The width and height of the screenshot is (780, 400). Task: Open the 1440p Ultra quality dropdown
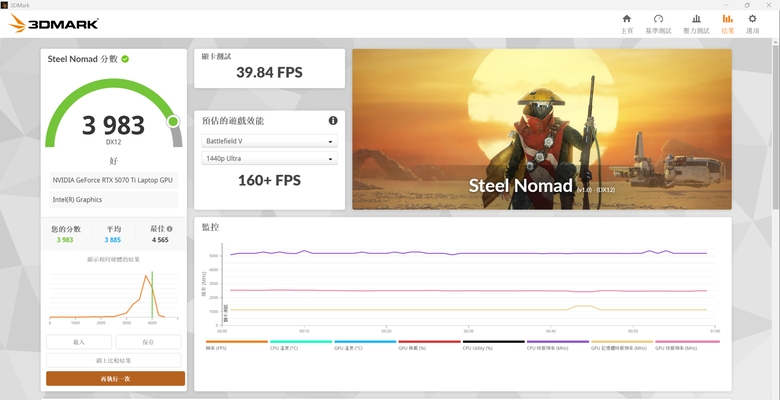[269, 159]
